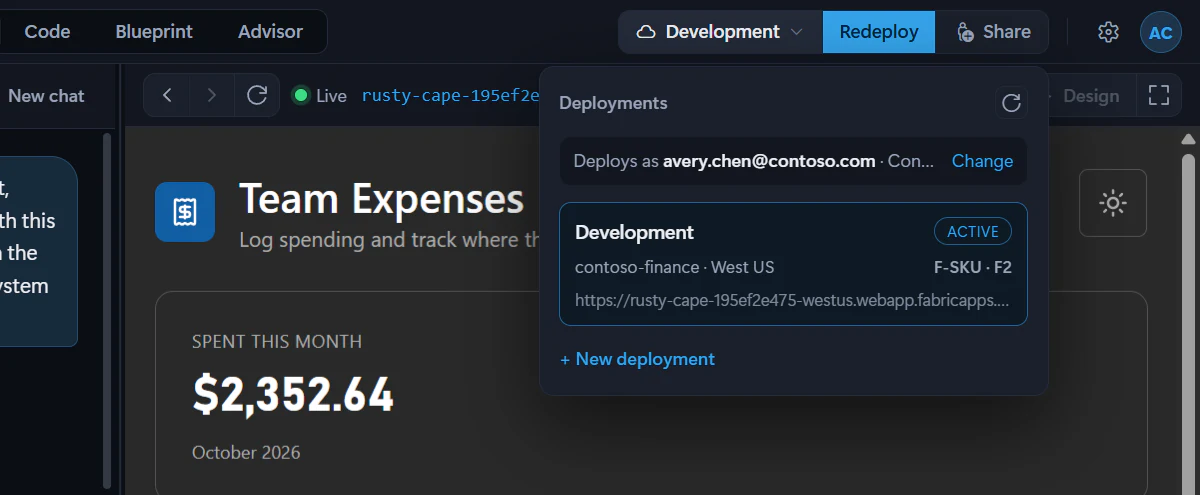Click the deployment webapp URL text
Image resolution: width=1200 pixels, height=495 pixels.
[x=792, y=300]
